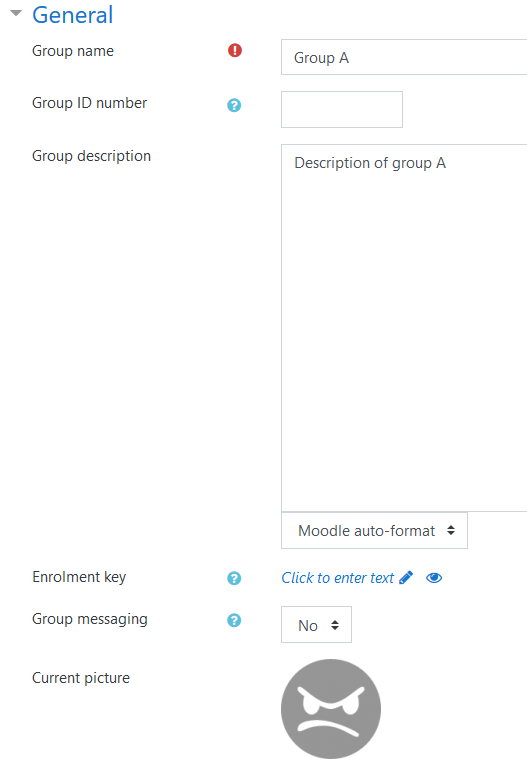Click the current group picture thumbnail
The height and width of the screenshot is (776, 527).
coord(331,709)
